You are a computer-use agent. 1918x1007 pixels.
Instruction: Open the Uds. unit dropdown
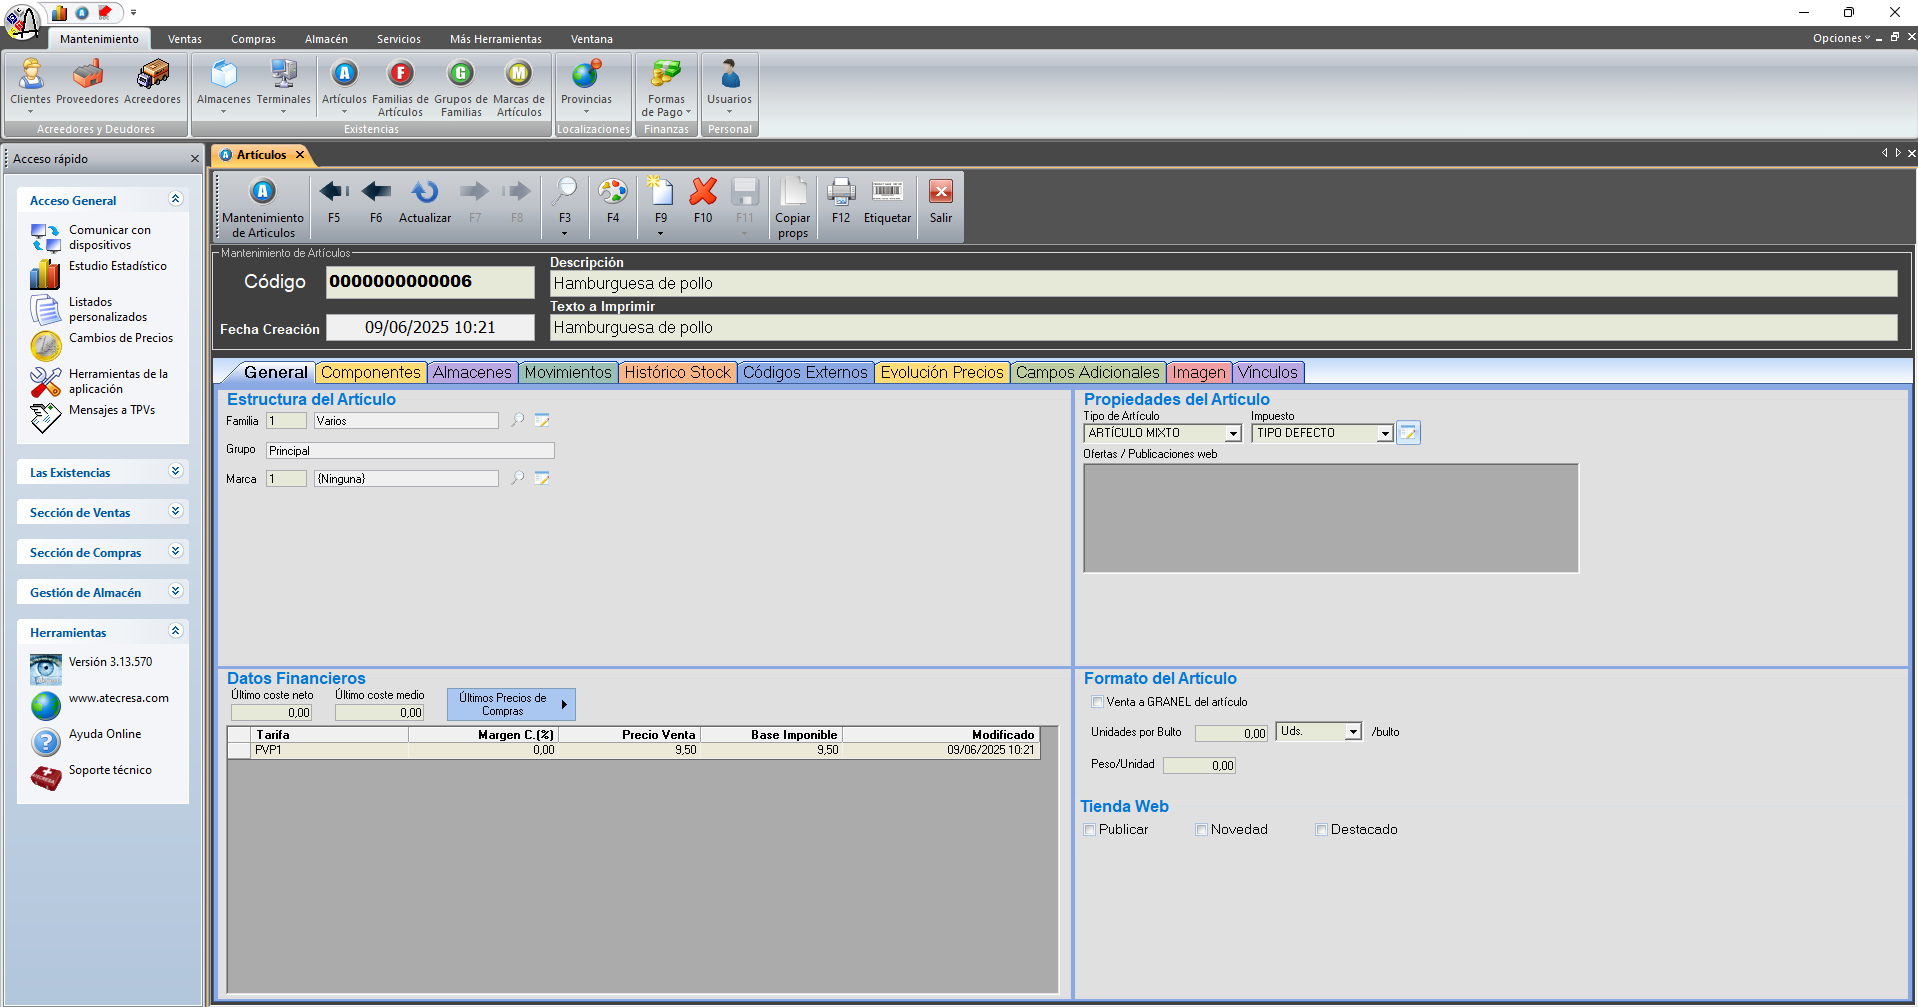point(1353,732)
